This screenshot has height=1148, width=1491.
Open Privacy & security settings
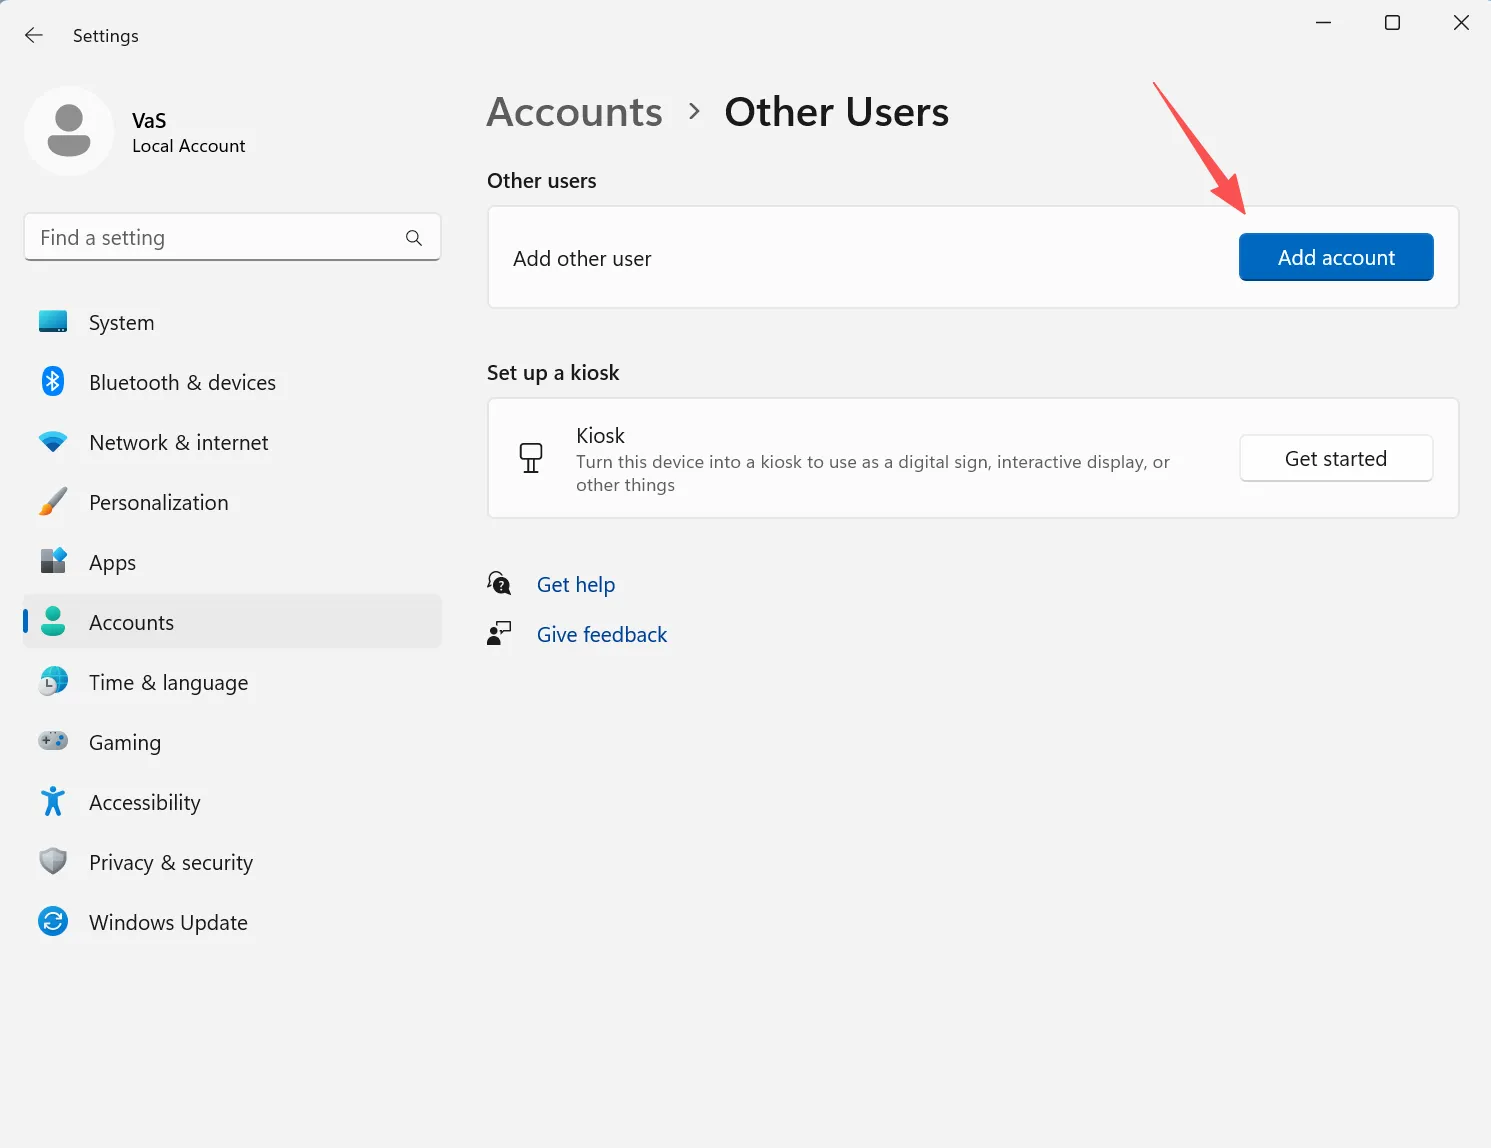232,862
